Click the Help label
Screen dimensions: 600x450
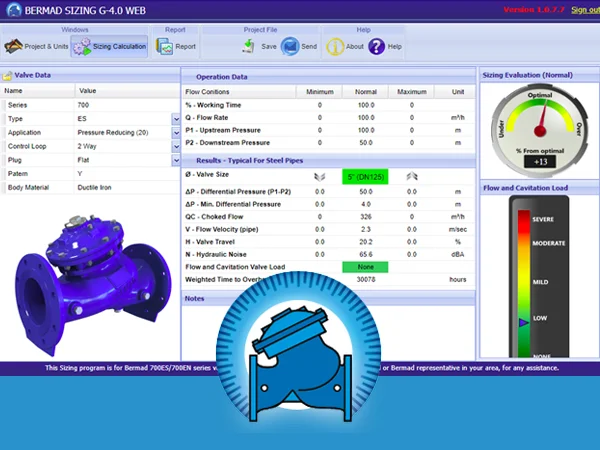click(x=395, y=47)
